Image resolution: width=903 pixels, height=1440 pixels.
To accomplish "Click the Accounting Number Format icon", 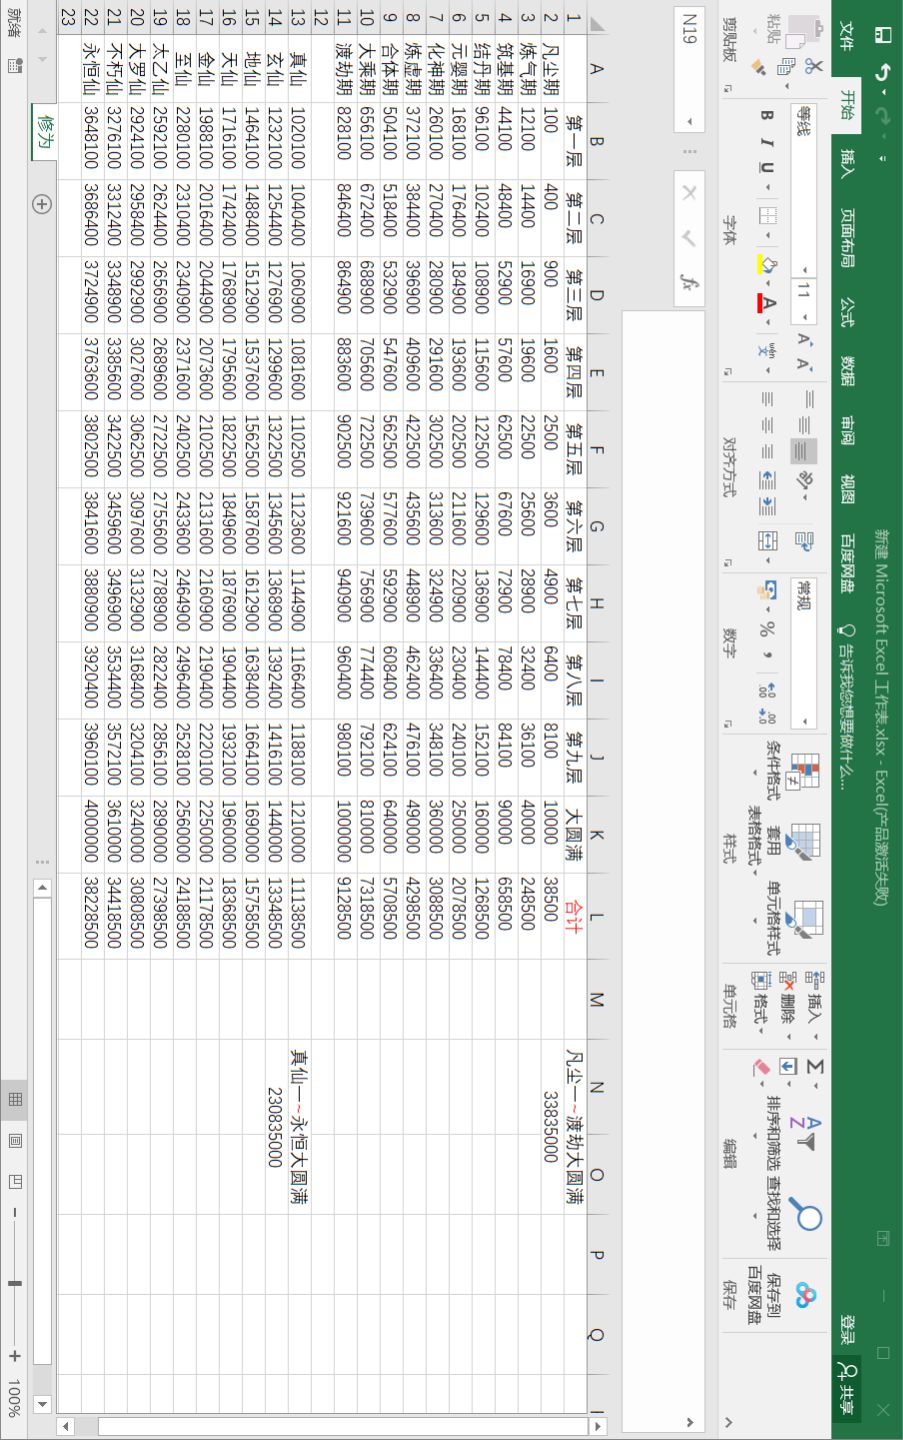I will [767, 592].
